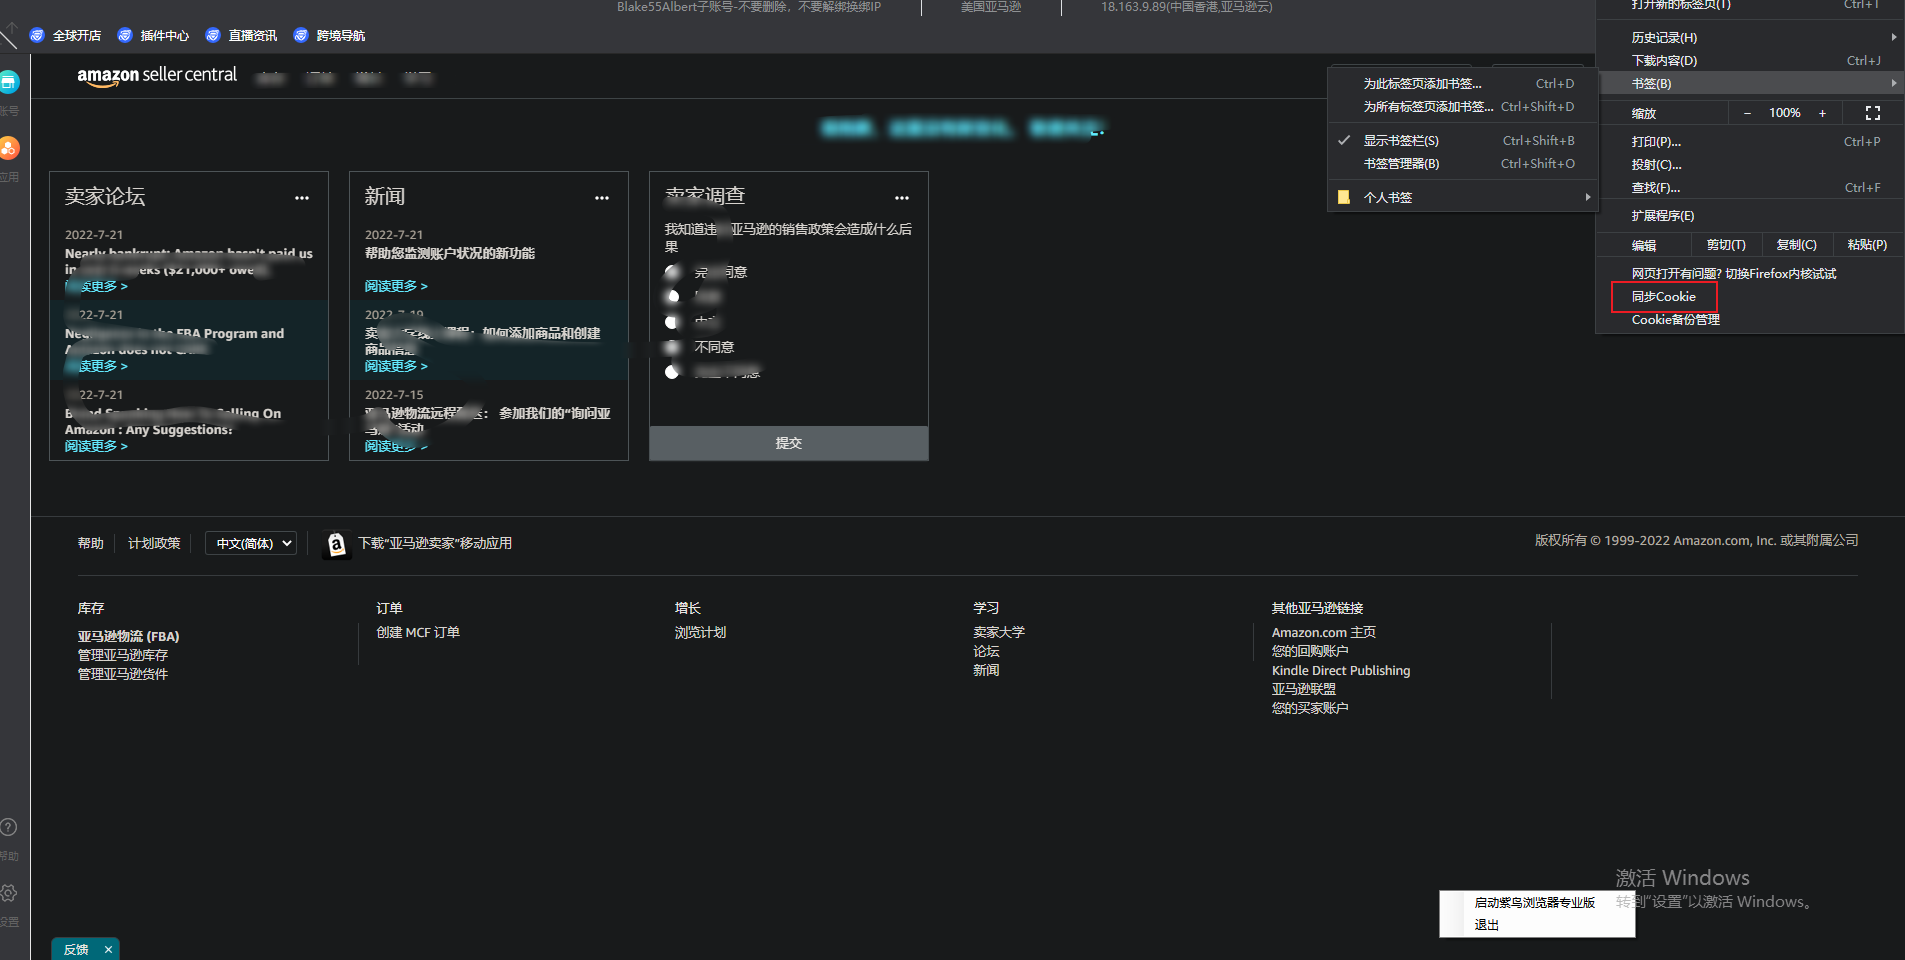Expand 个人书签 submenu arrow

pyautogui.click(x=1588, y=197)
